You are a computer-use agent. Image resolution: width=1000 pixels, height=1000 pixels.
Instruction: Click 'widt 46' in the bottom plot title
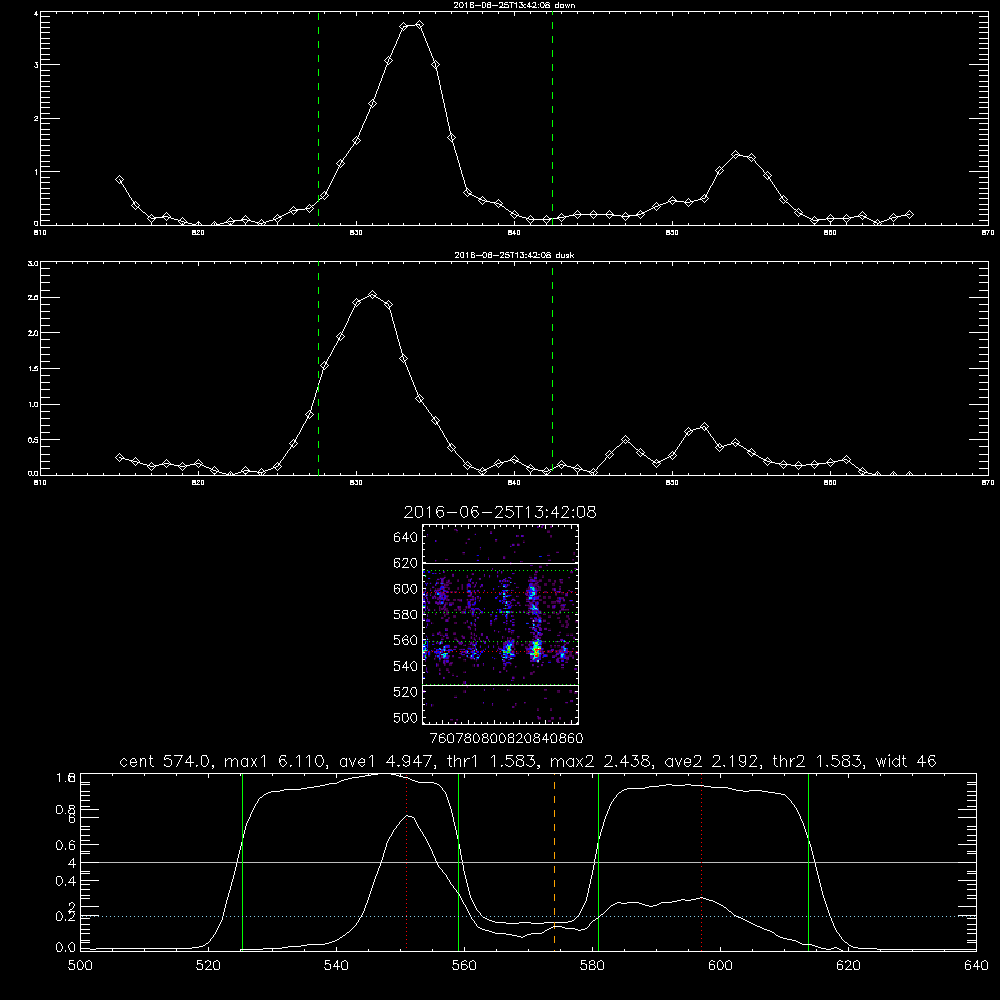pos(906,761)
